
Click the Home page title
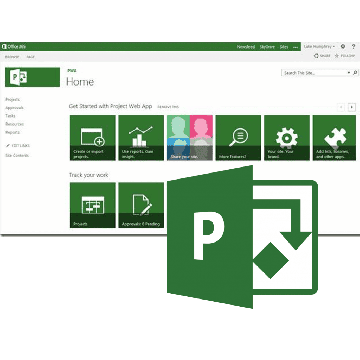pos(80,82)
